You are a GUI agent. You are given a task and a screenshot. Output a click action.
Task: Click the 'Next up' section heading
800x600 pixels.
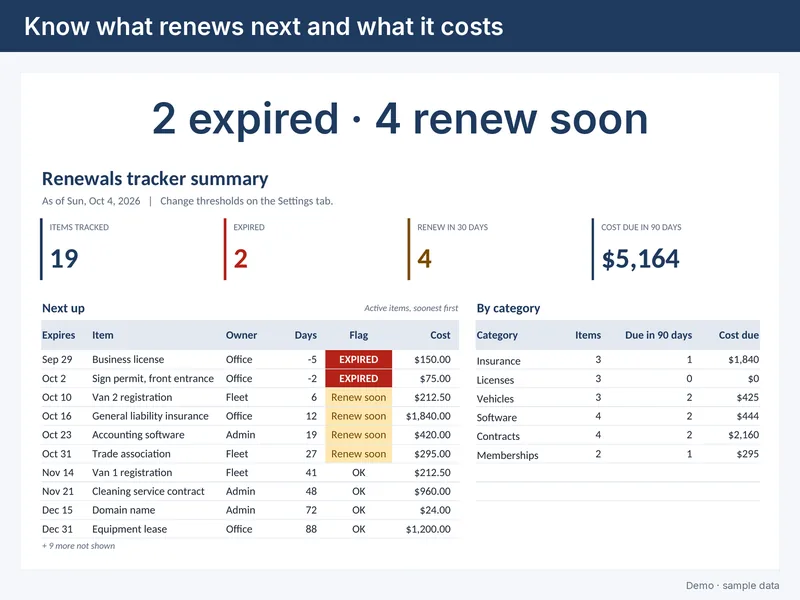63,308
